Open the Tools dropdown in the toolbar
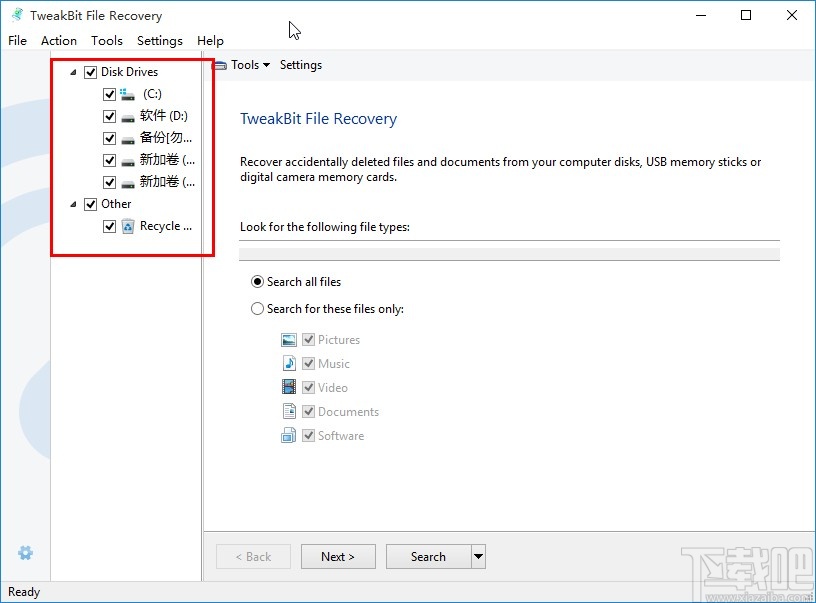The width and height of the screenshot is (816, 603). [244, 65]
